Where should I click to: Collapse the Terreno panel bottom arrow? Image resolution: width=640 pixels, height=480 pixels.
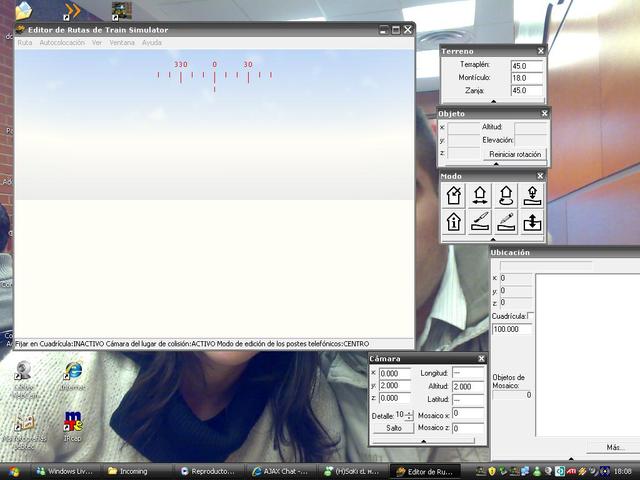pyautogui.click(x=493, y=101)
